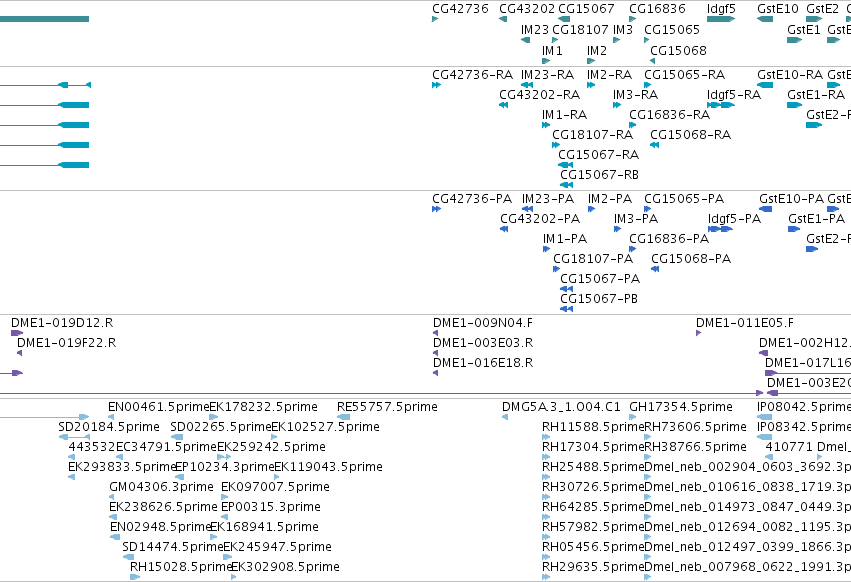Click protein CG16836-PA
The width and height of the screenshot is (851, 582).
tap(669, 239)
